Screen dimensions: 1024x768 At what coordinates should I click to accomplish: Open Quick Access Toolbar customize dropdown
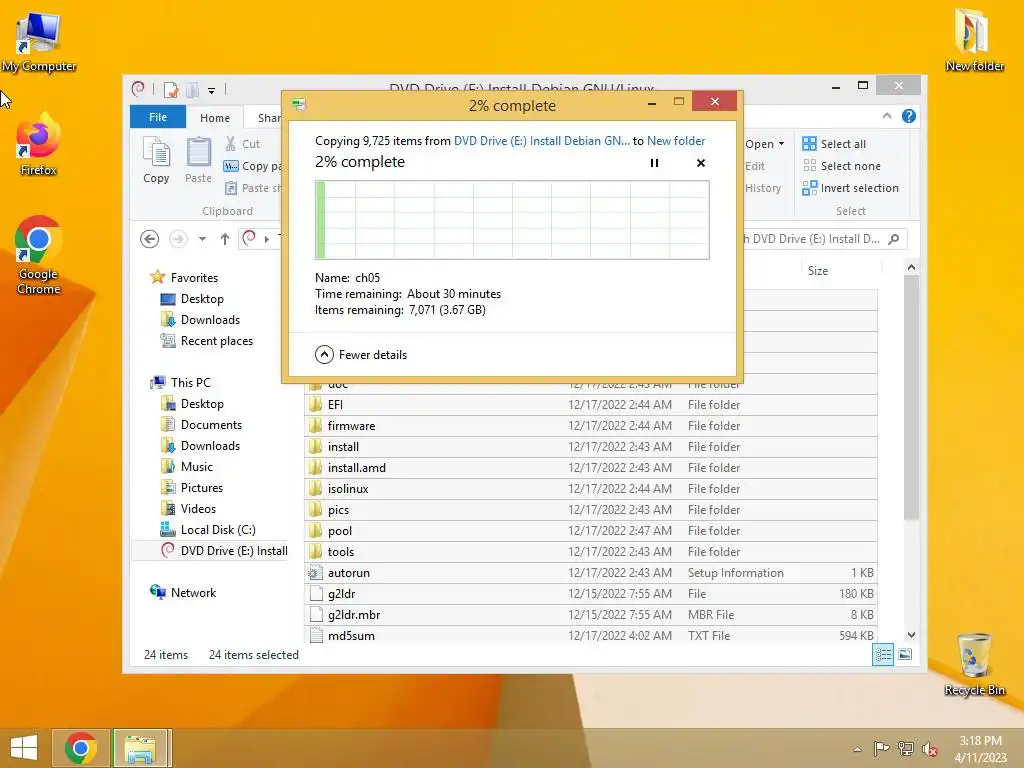211,91
